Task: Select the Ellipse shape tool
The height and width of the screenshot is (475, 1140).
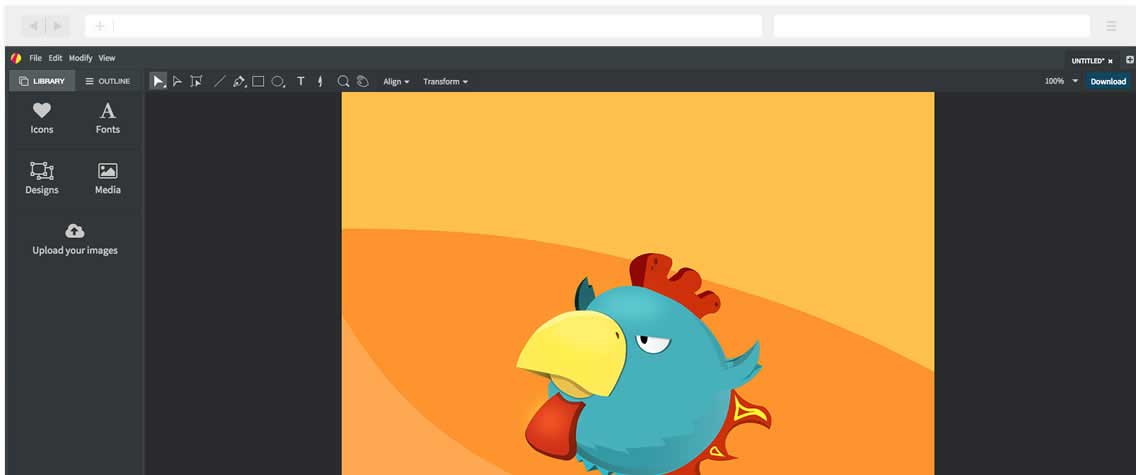Action: pos(278,81)
